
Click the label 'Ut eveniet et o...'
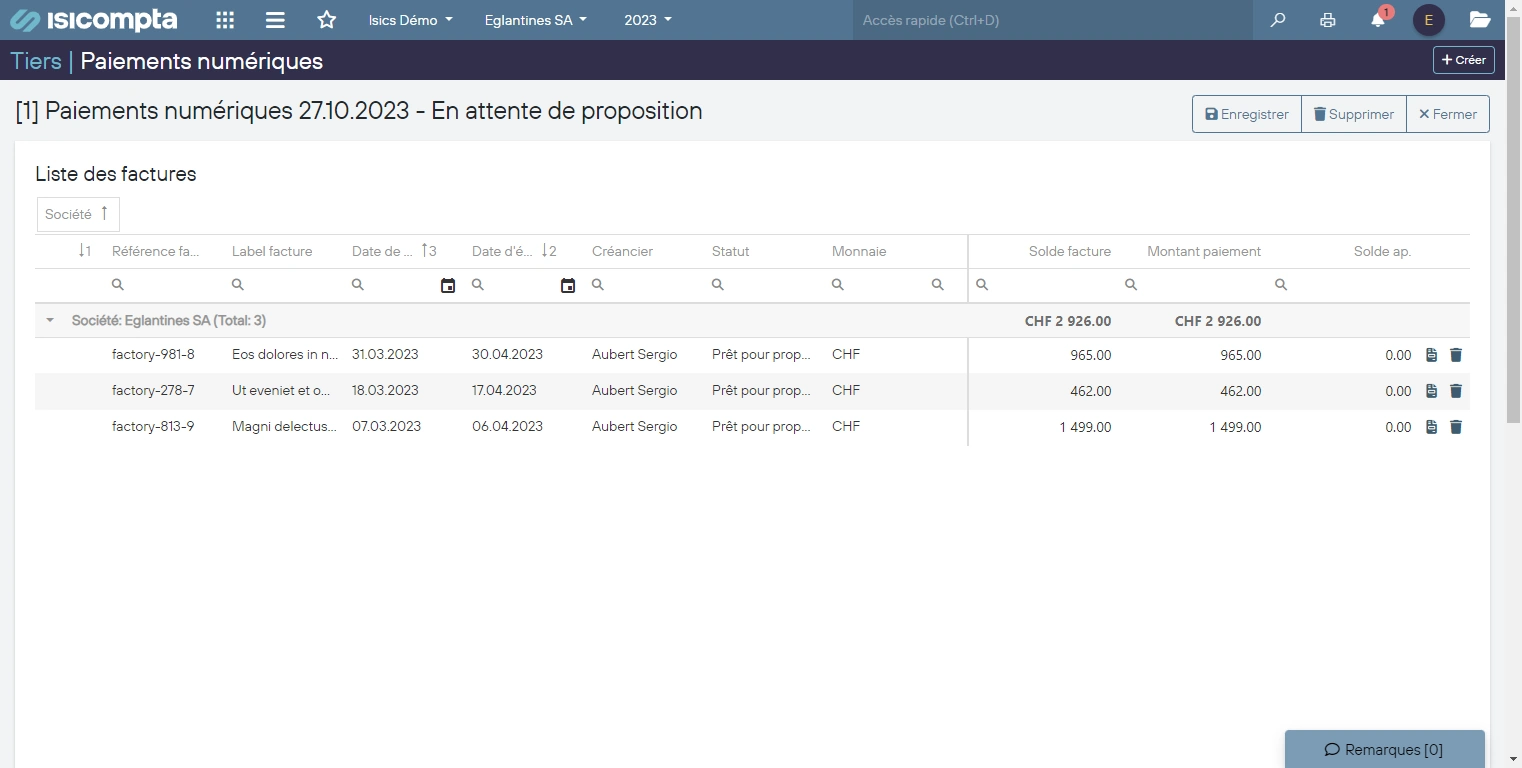tap(281, 391)
